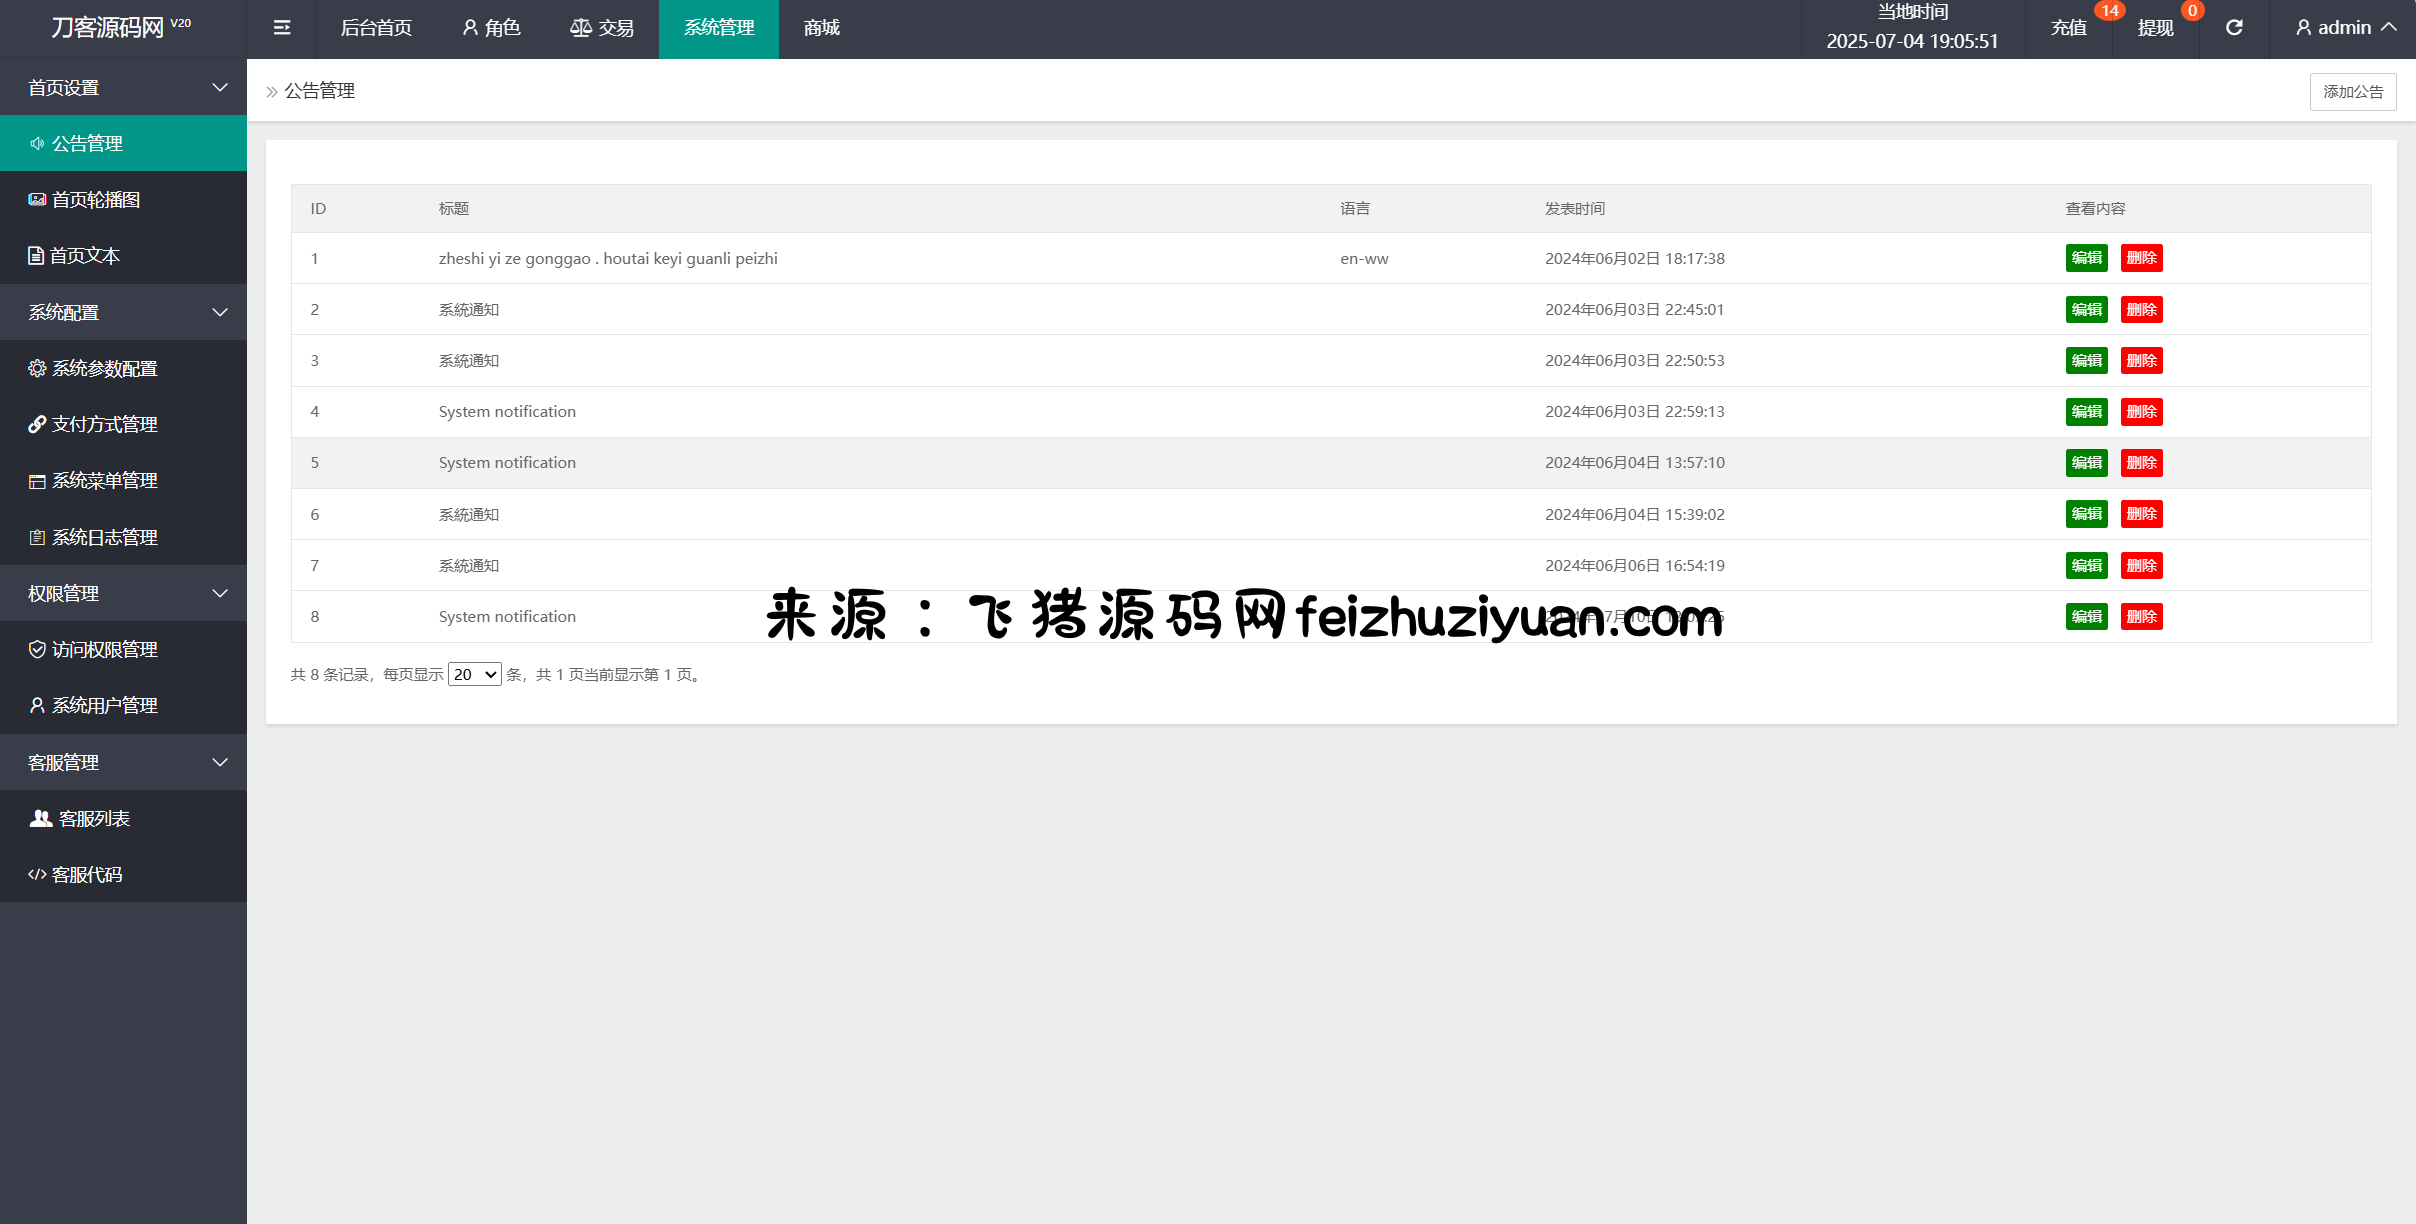Open 支付方式管理 link icon item

pyautogui.click(x=104, y=425)
